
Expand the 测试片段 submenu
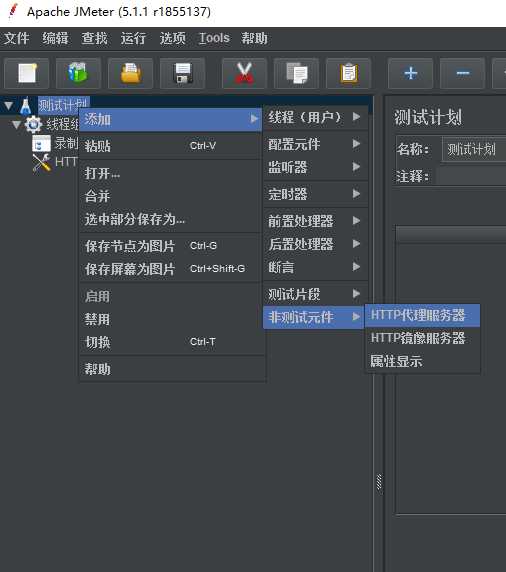click(315, 294)
